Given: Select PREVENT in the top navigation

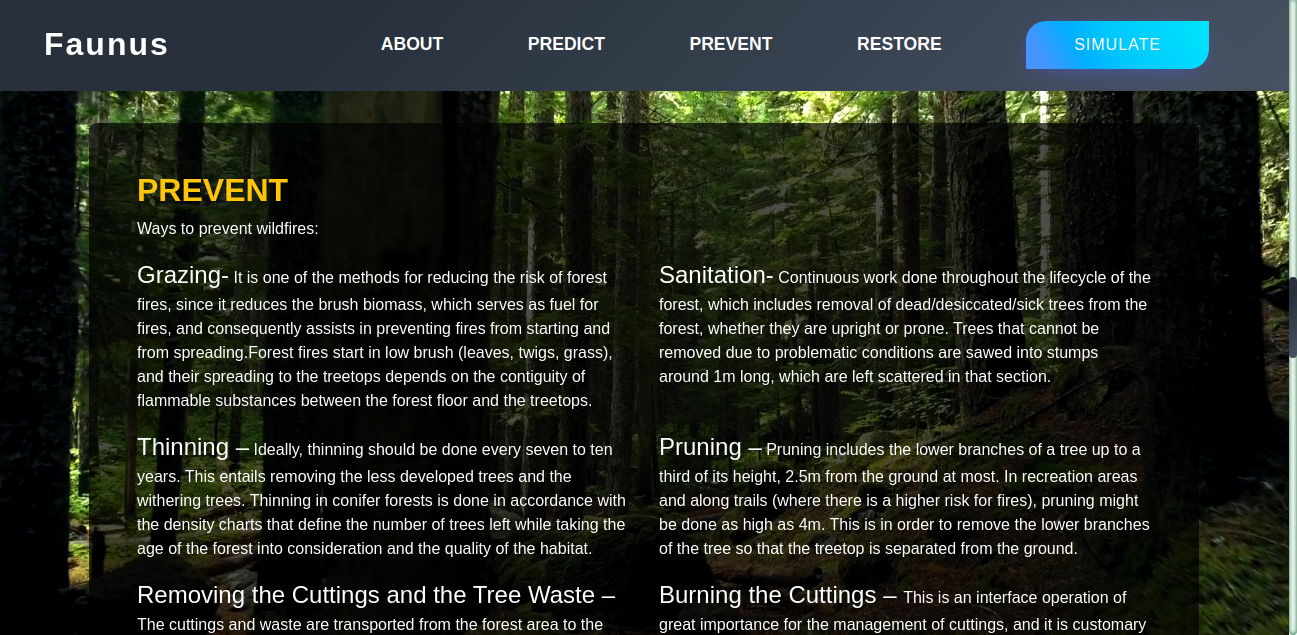Looking at the screenshot, I should [x=731, y=44].
